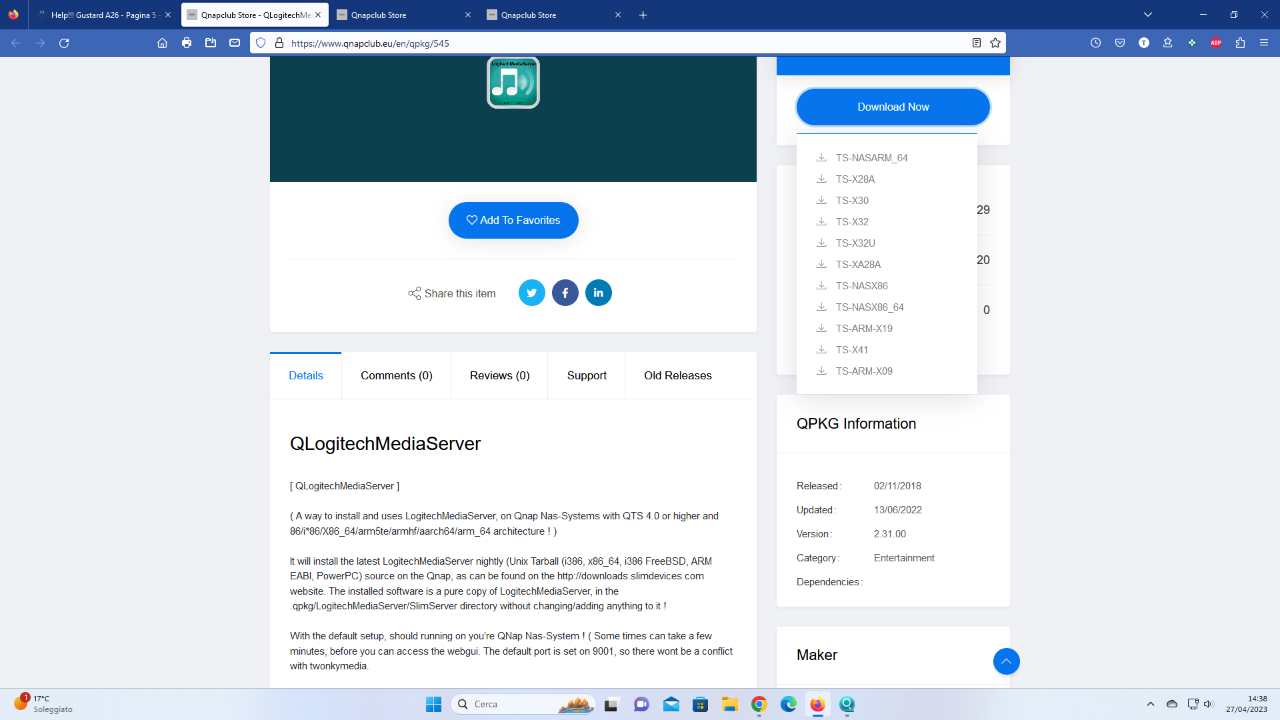Screen dimensions: 1280x720
Task: Open a new browser tab
Action: coord(643,15)
